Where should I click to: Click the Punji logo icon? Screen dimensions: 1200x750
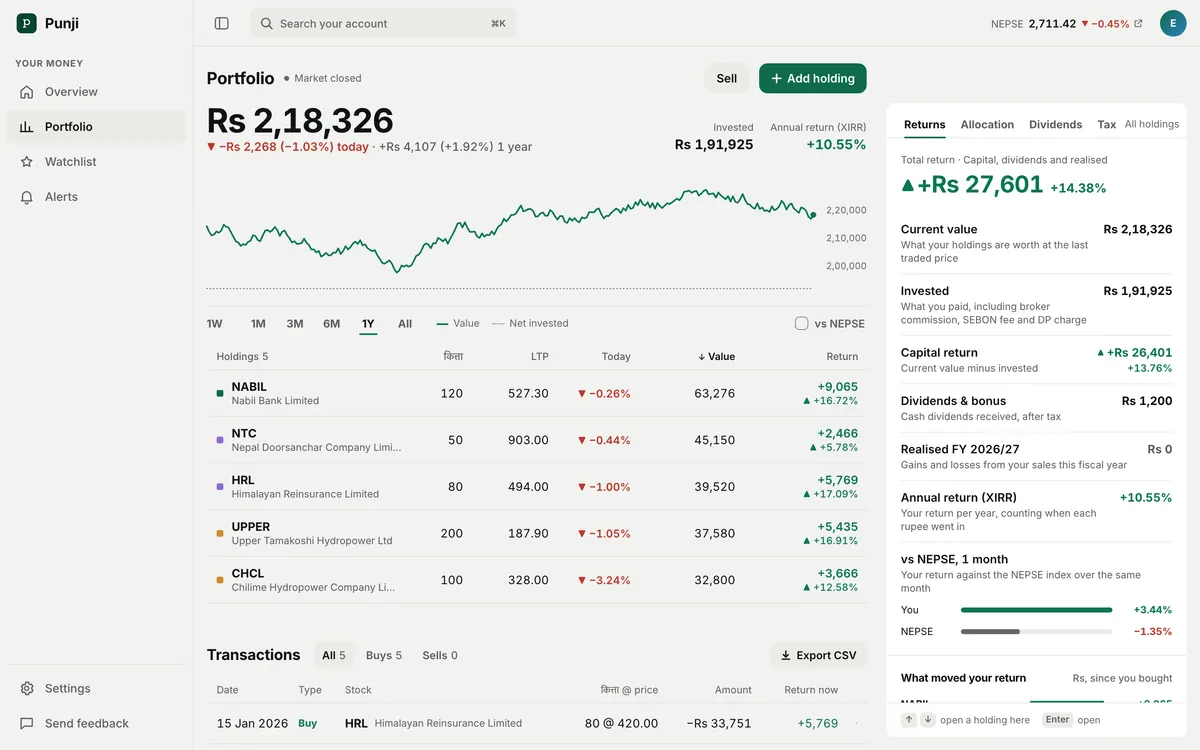pos(26,23)
